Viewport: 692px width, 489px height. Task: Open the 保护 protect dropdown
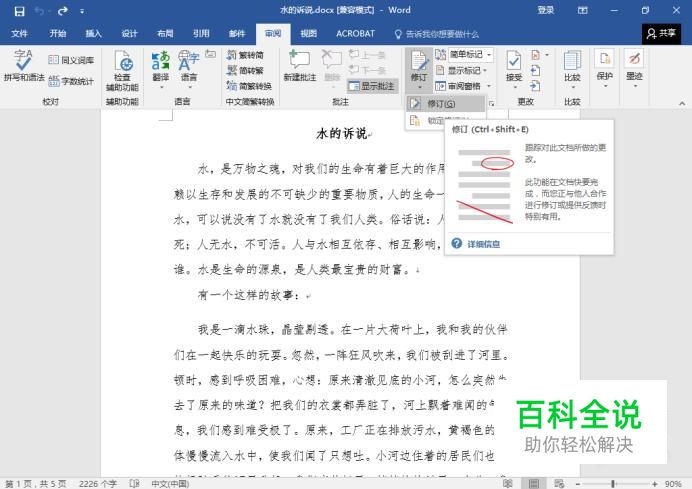(605, 69)
